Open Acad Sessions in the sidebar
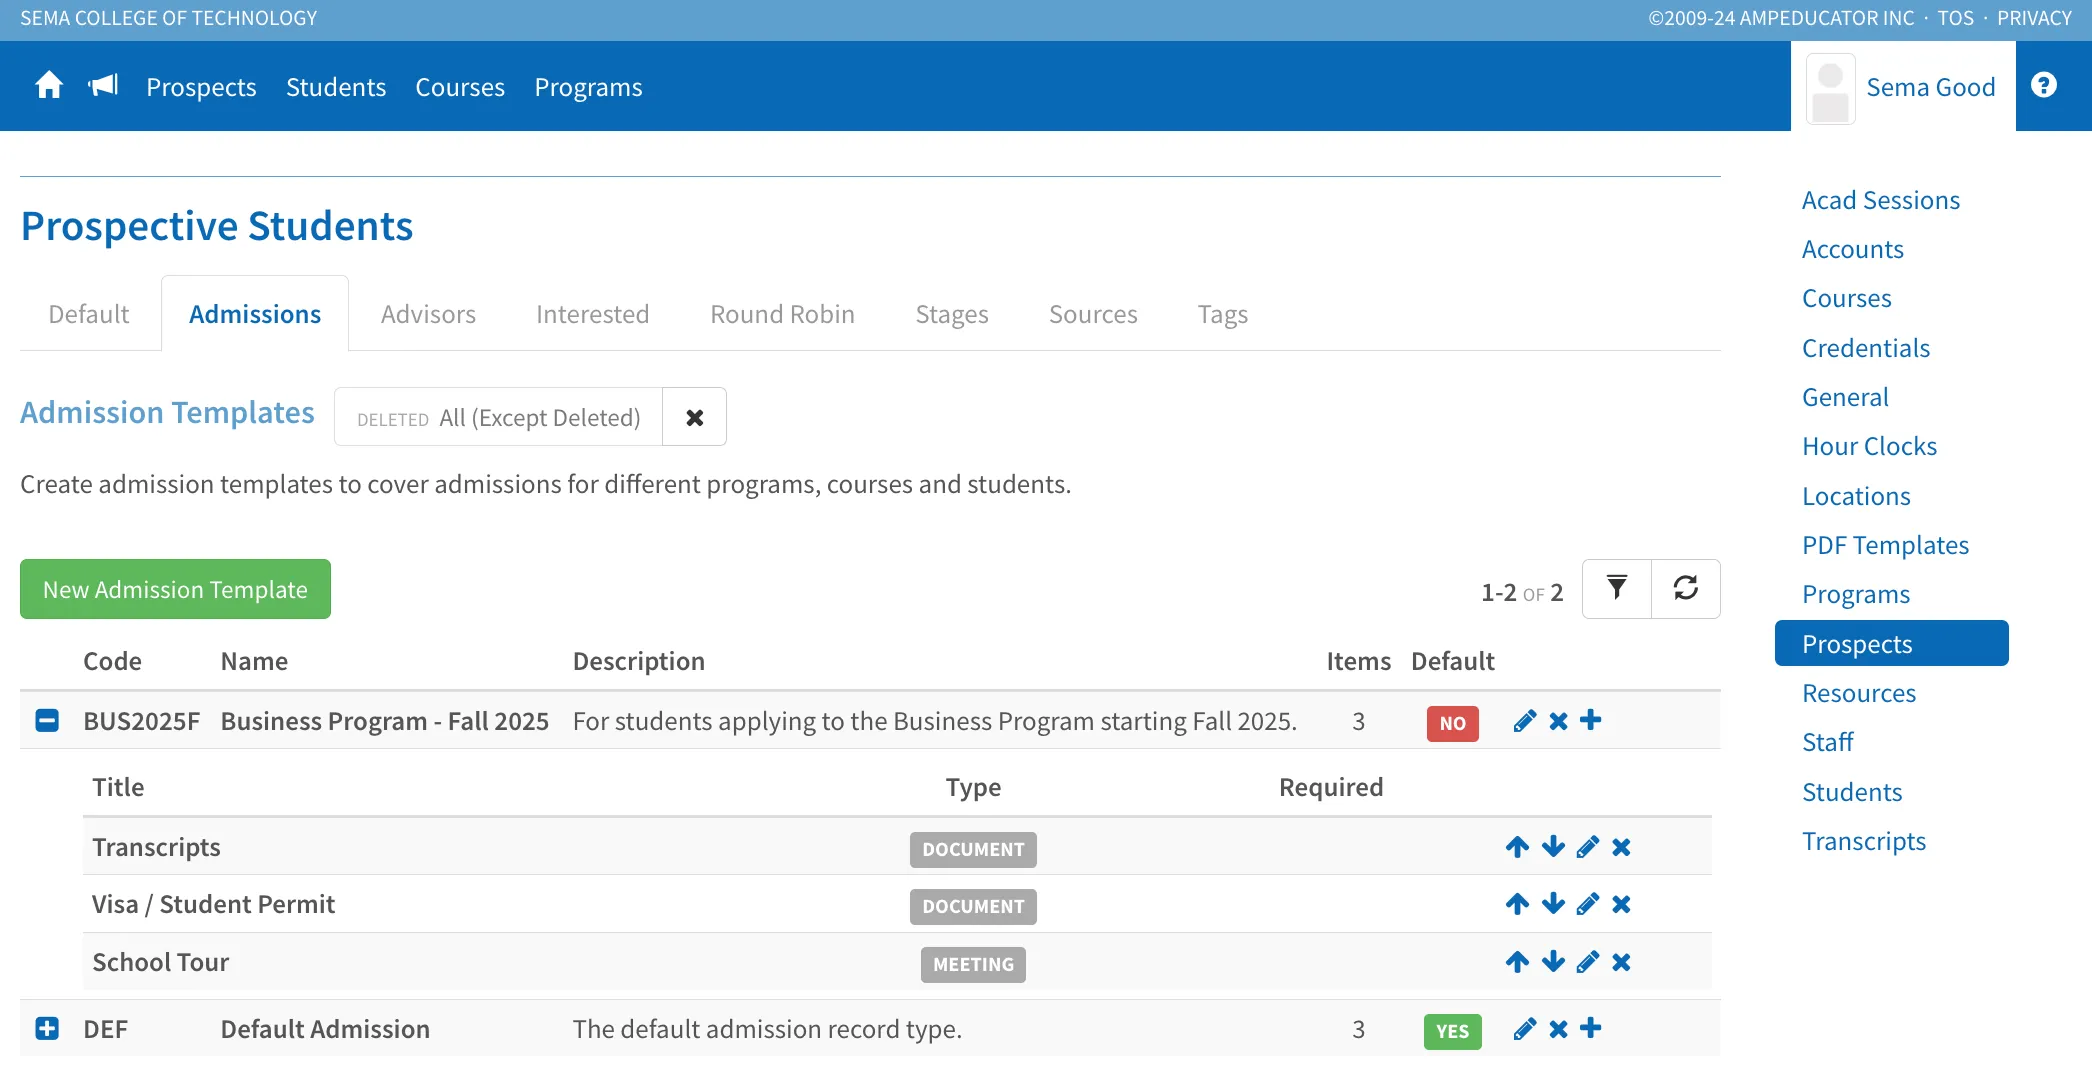 tap(1881, 200)
